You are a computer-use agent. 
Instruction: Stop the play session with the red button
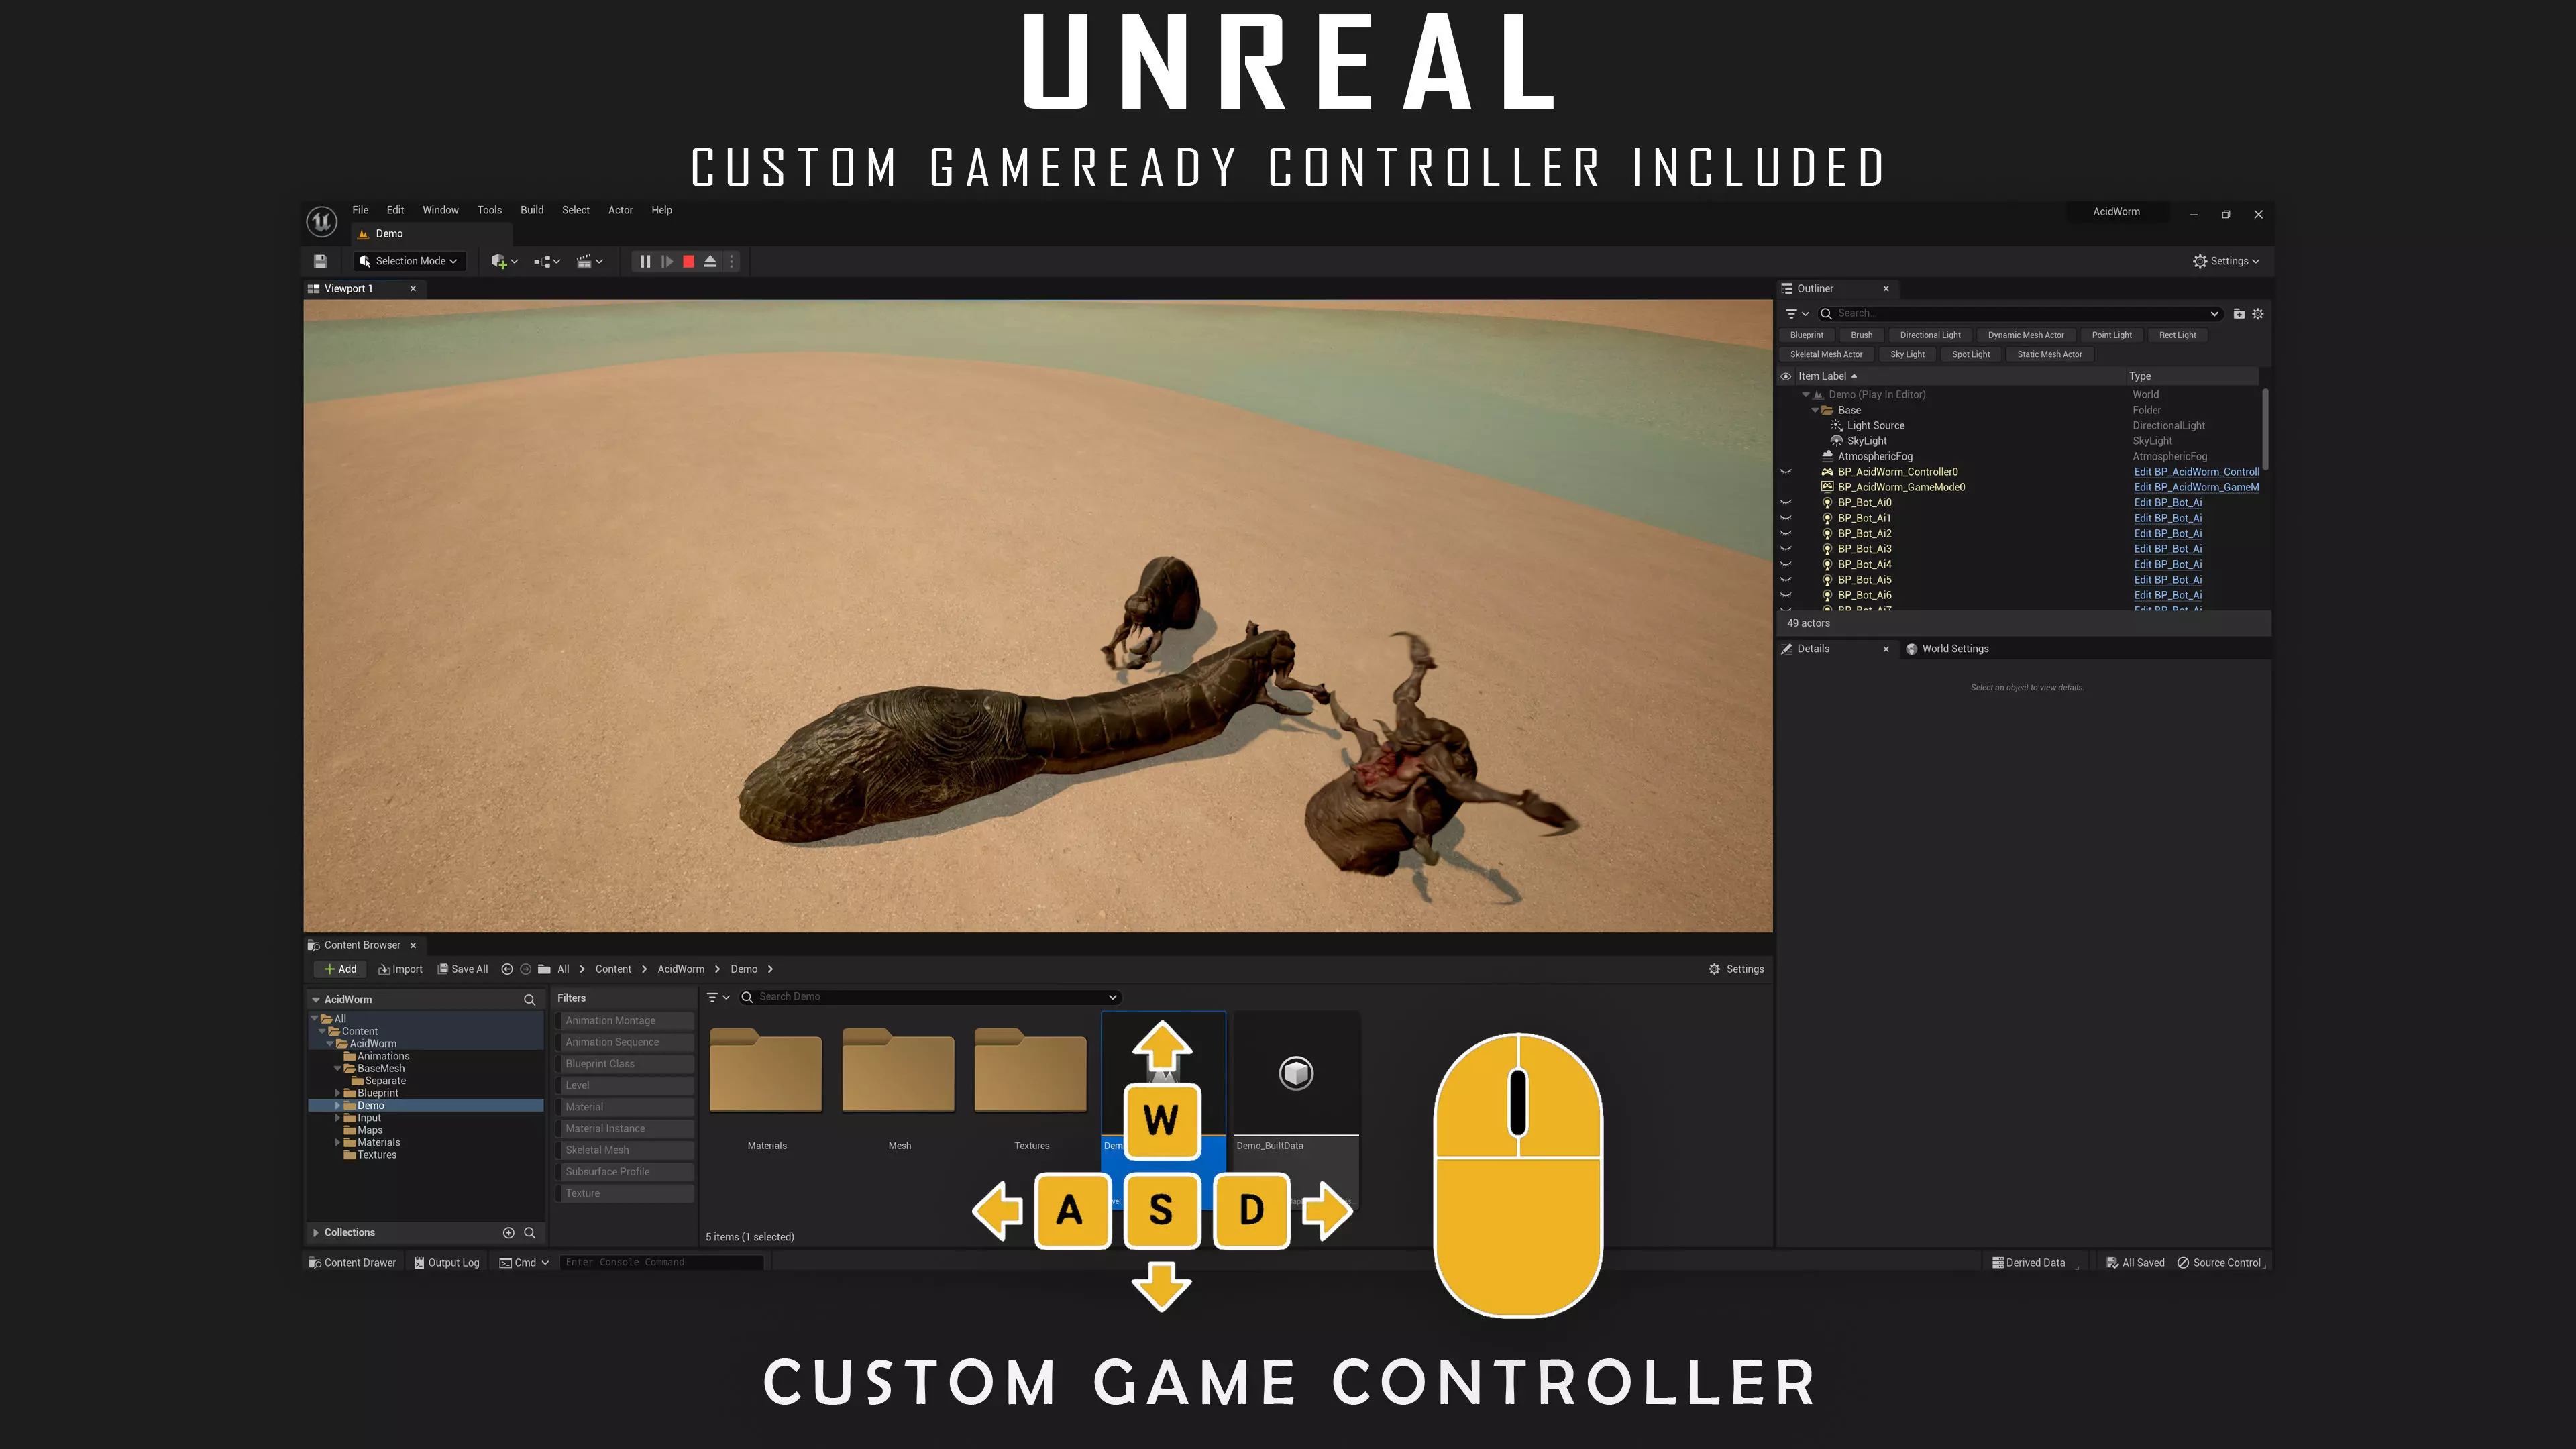click(688, 261)
